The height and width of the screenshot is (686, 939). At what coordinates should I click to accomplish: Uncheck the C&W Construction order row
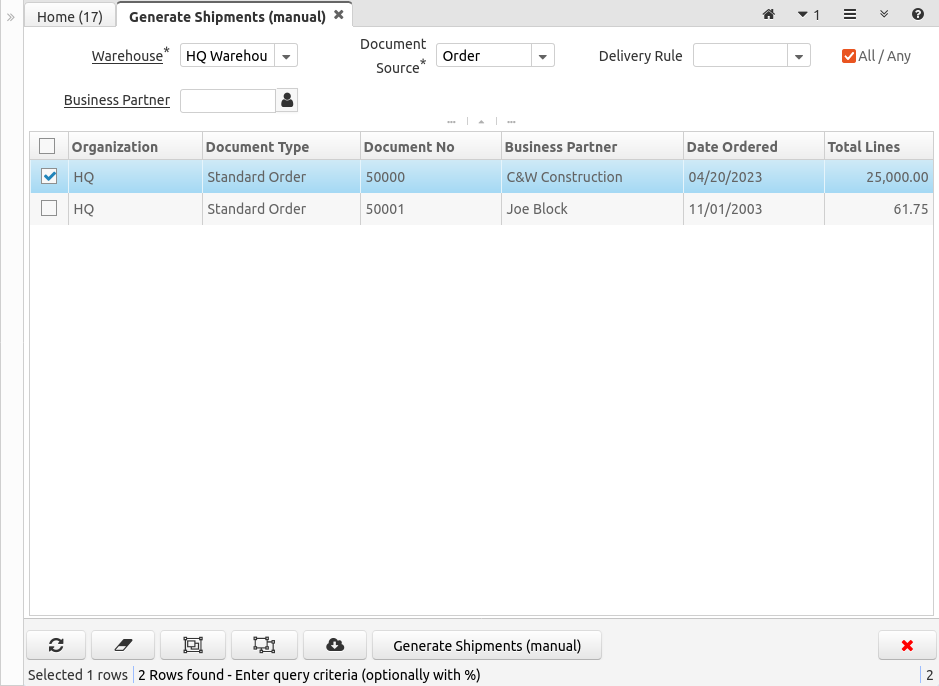click(x=48, y=177)
